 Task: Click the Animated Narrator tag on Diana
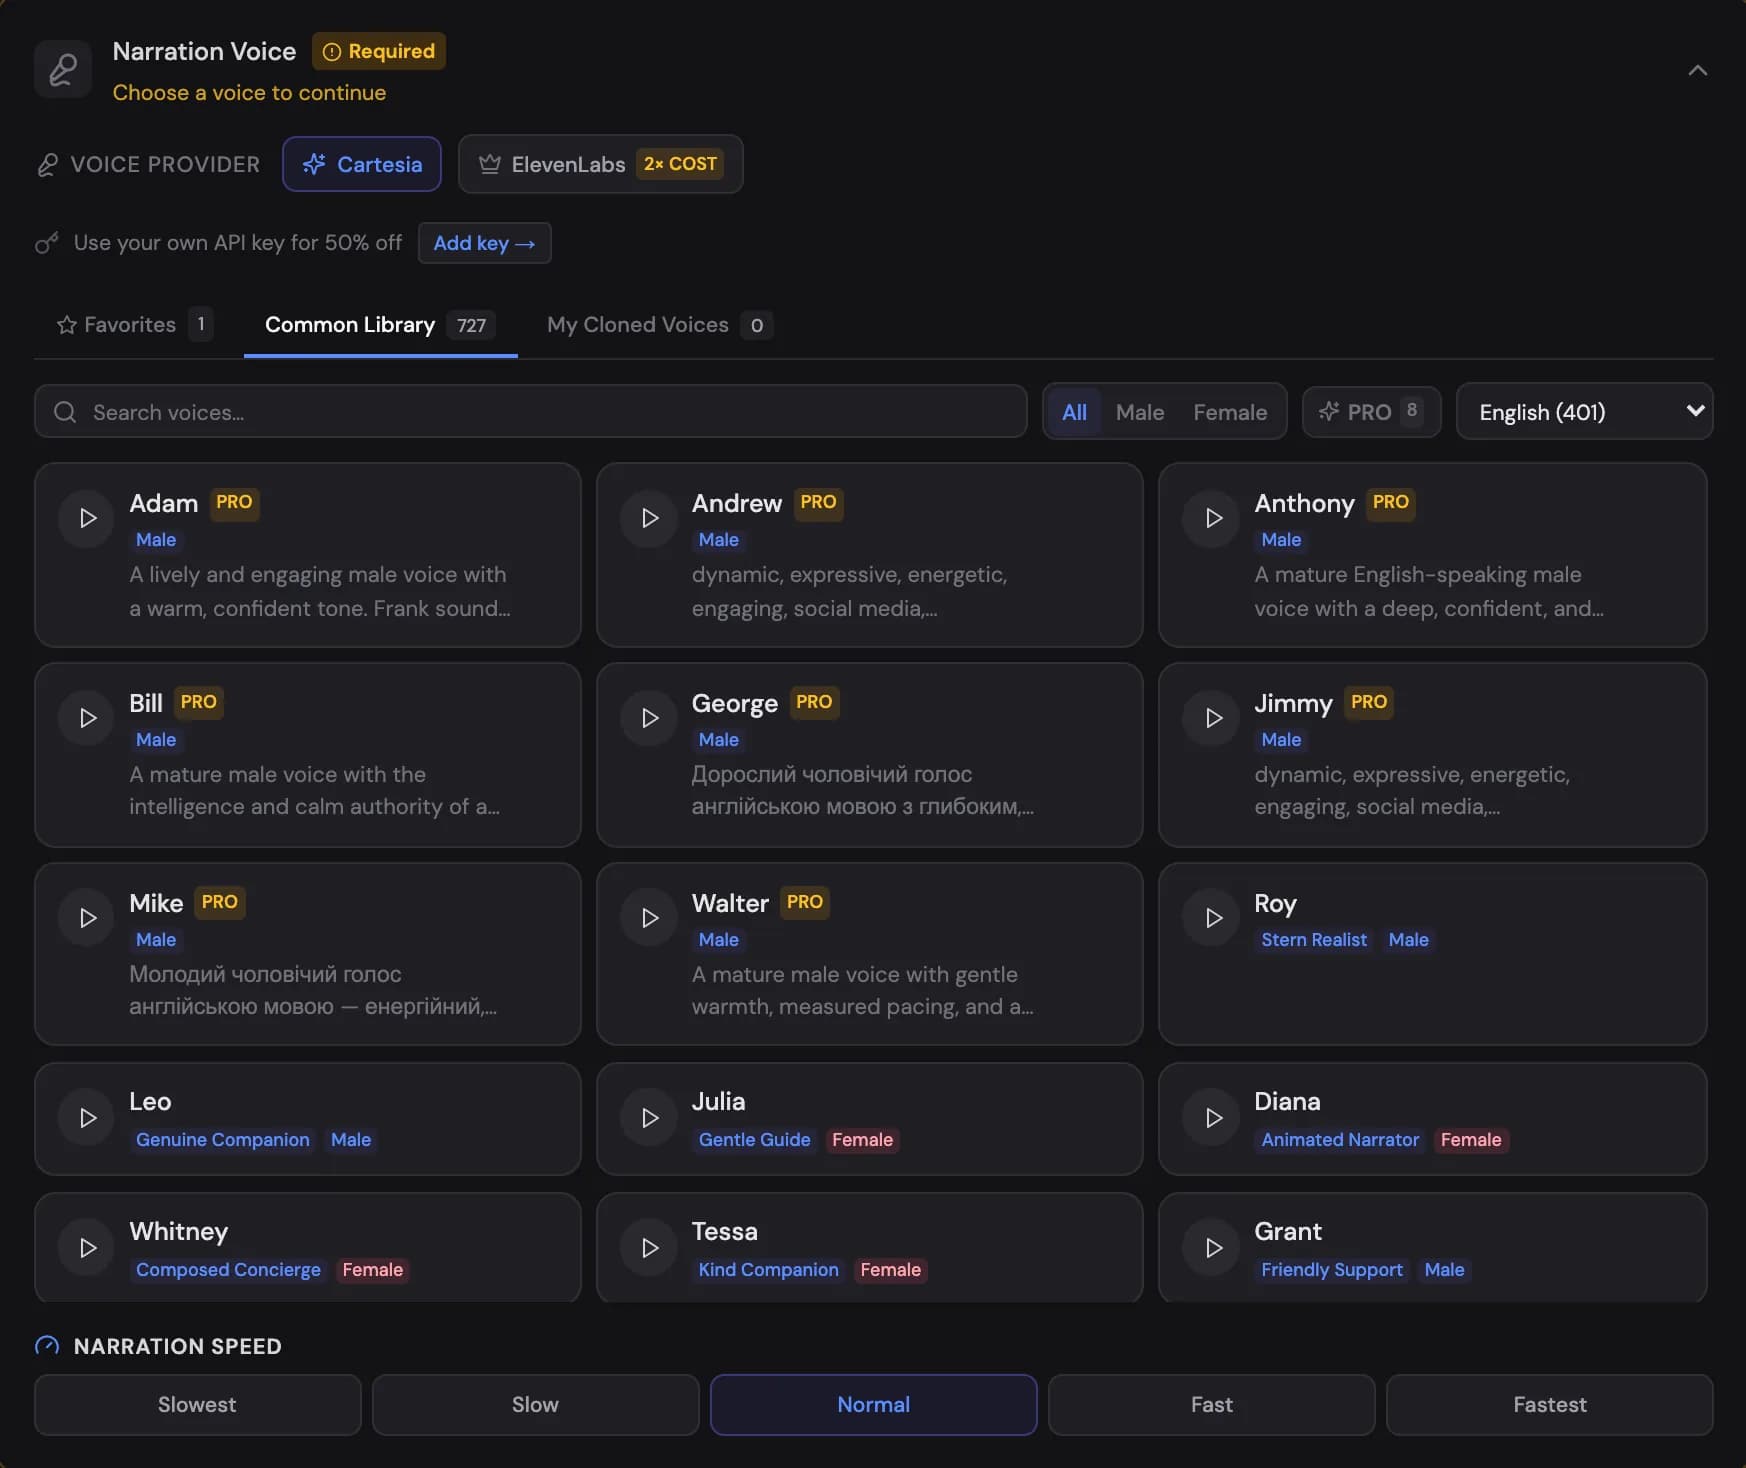click(1340, 1140)
